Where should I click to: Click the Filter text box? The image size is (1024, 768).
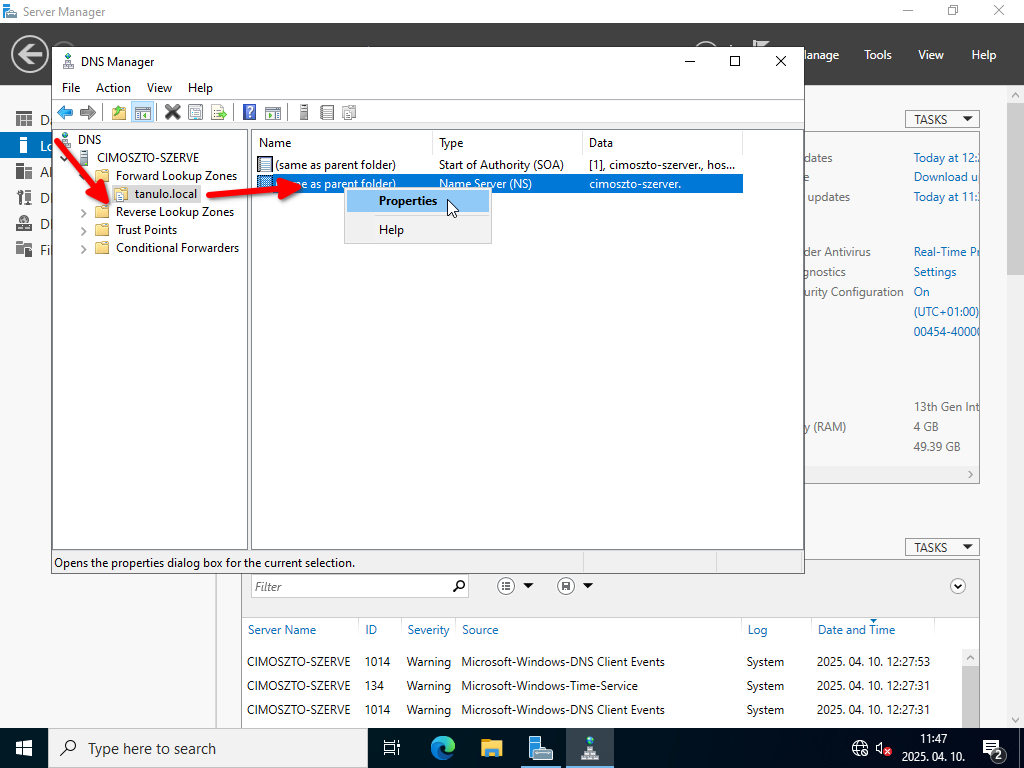[x=349, y=586]
